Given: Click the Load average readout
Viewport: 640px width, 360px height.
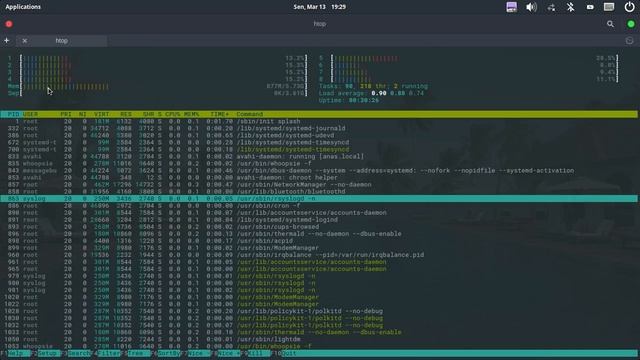Looking at the screenshot, I should click(371, 93).
